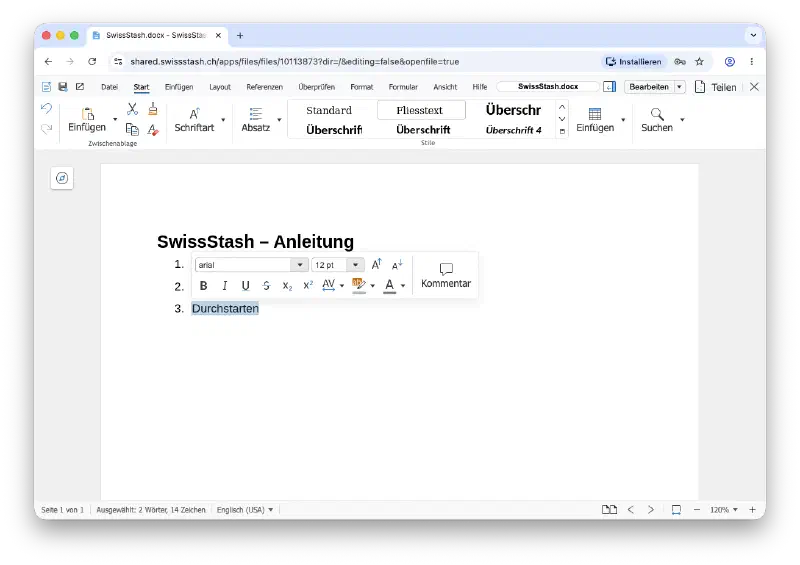Apply the Fliesstext style

tap(421, 110)
